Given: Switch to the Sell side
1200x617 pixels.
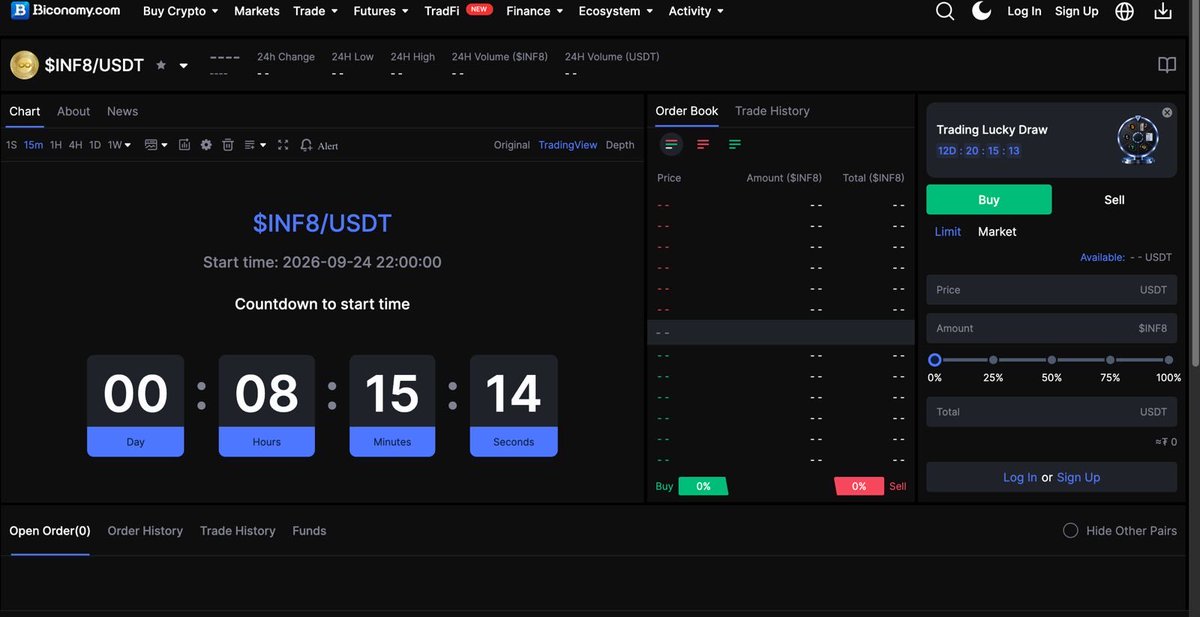Looking at the screenshot, I should [1114, 199].
